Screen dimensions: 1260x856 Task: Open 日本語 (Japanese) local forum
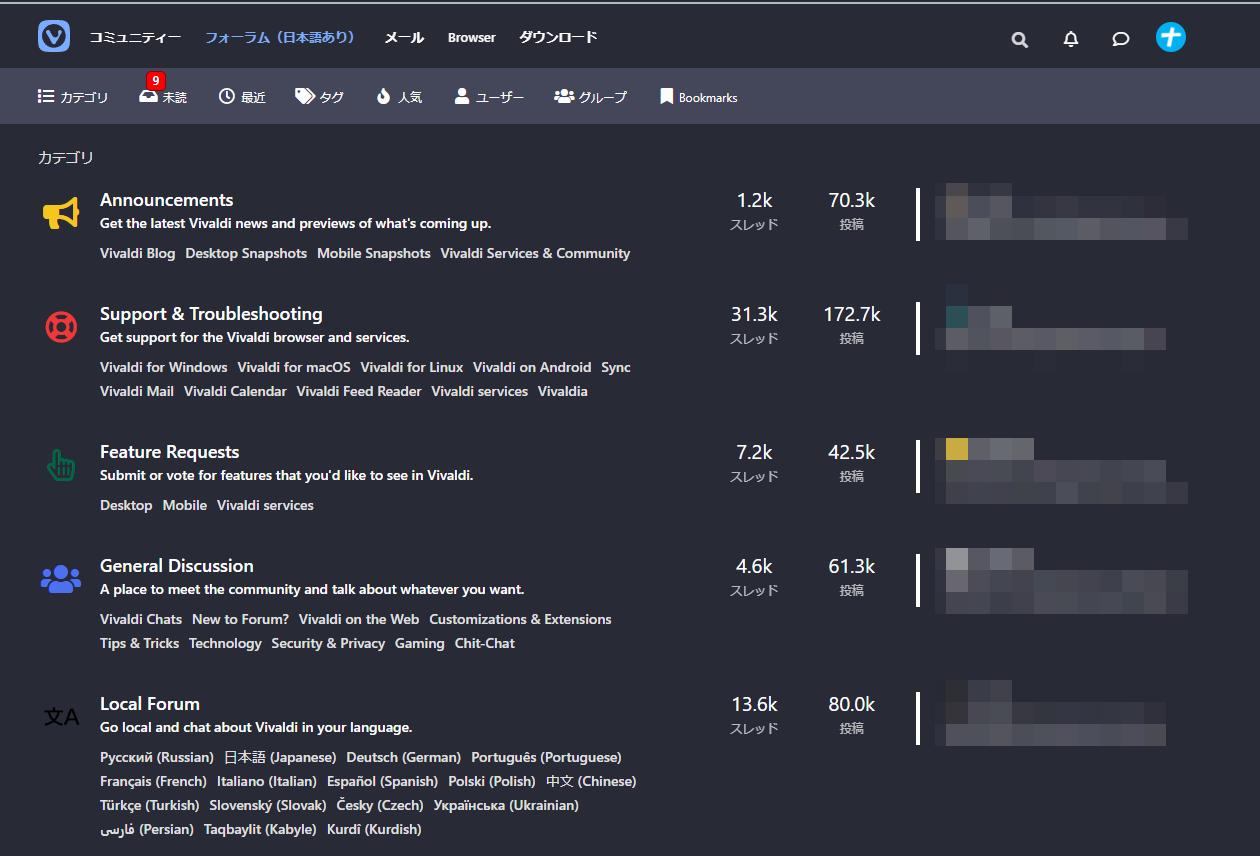tap(280, 757)
